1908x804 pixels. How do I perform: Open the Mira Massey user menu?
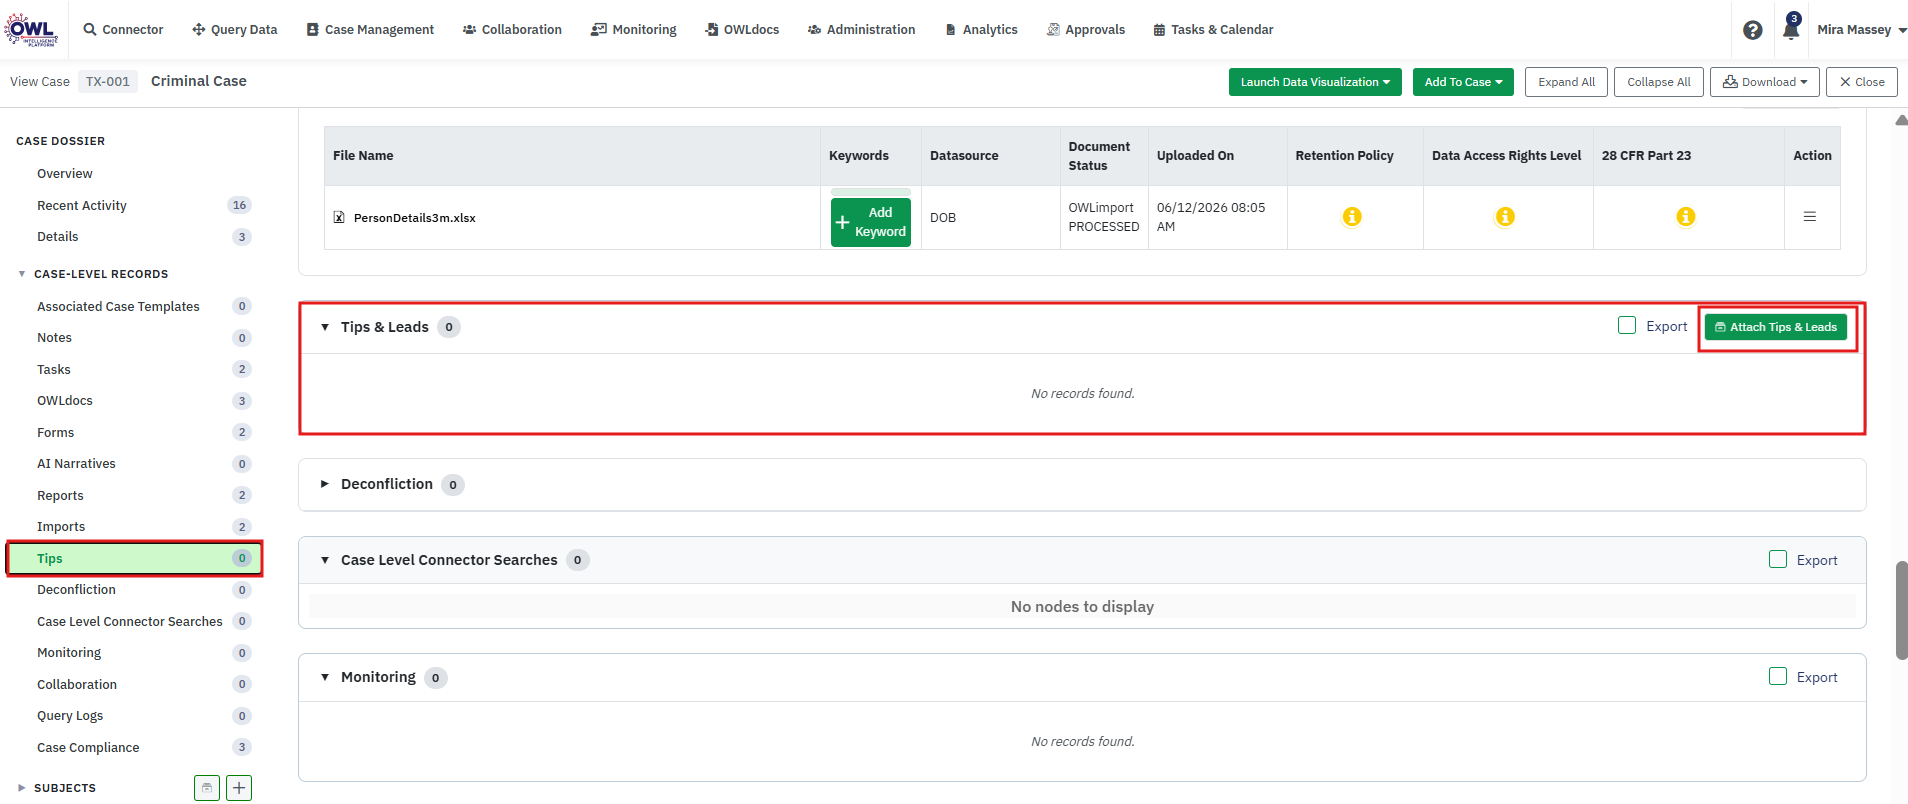click(1861, 30)
